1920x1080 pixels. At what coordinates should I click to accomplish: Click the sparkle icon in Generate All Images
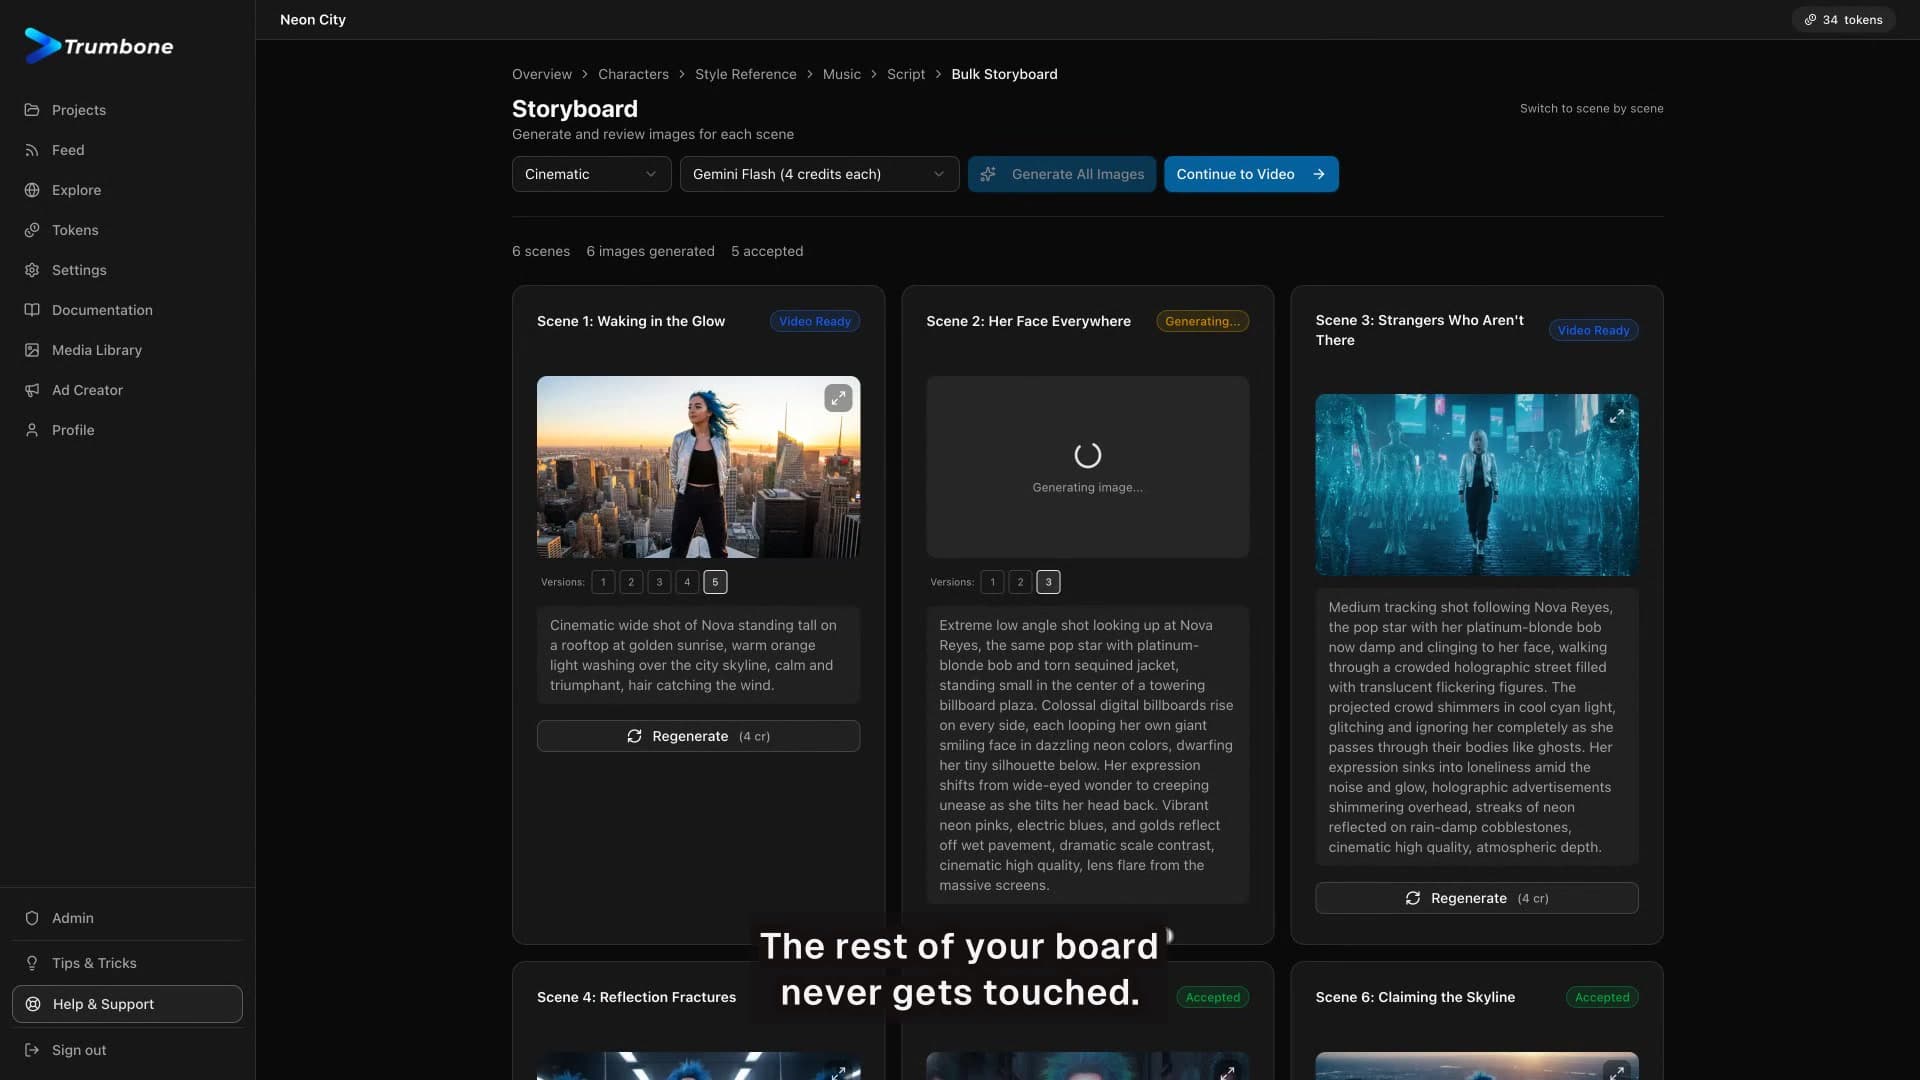point(988,174)
